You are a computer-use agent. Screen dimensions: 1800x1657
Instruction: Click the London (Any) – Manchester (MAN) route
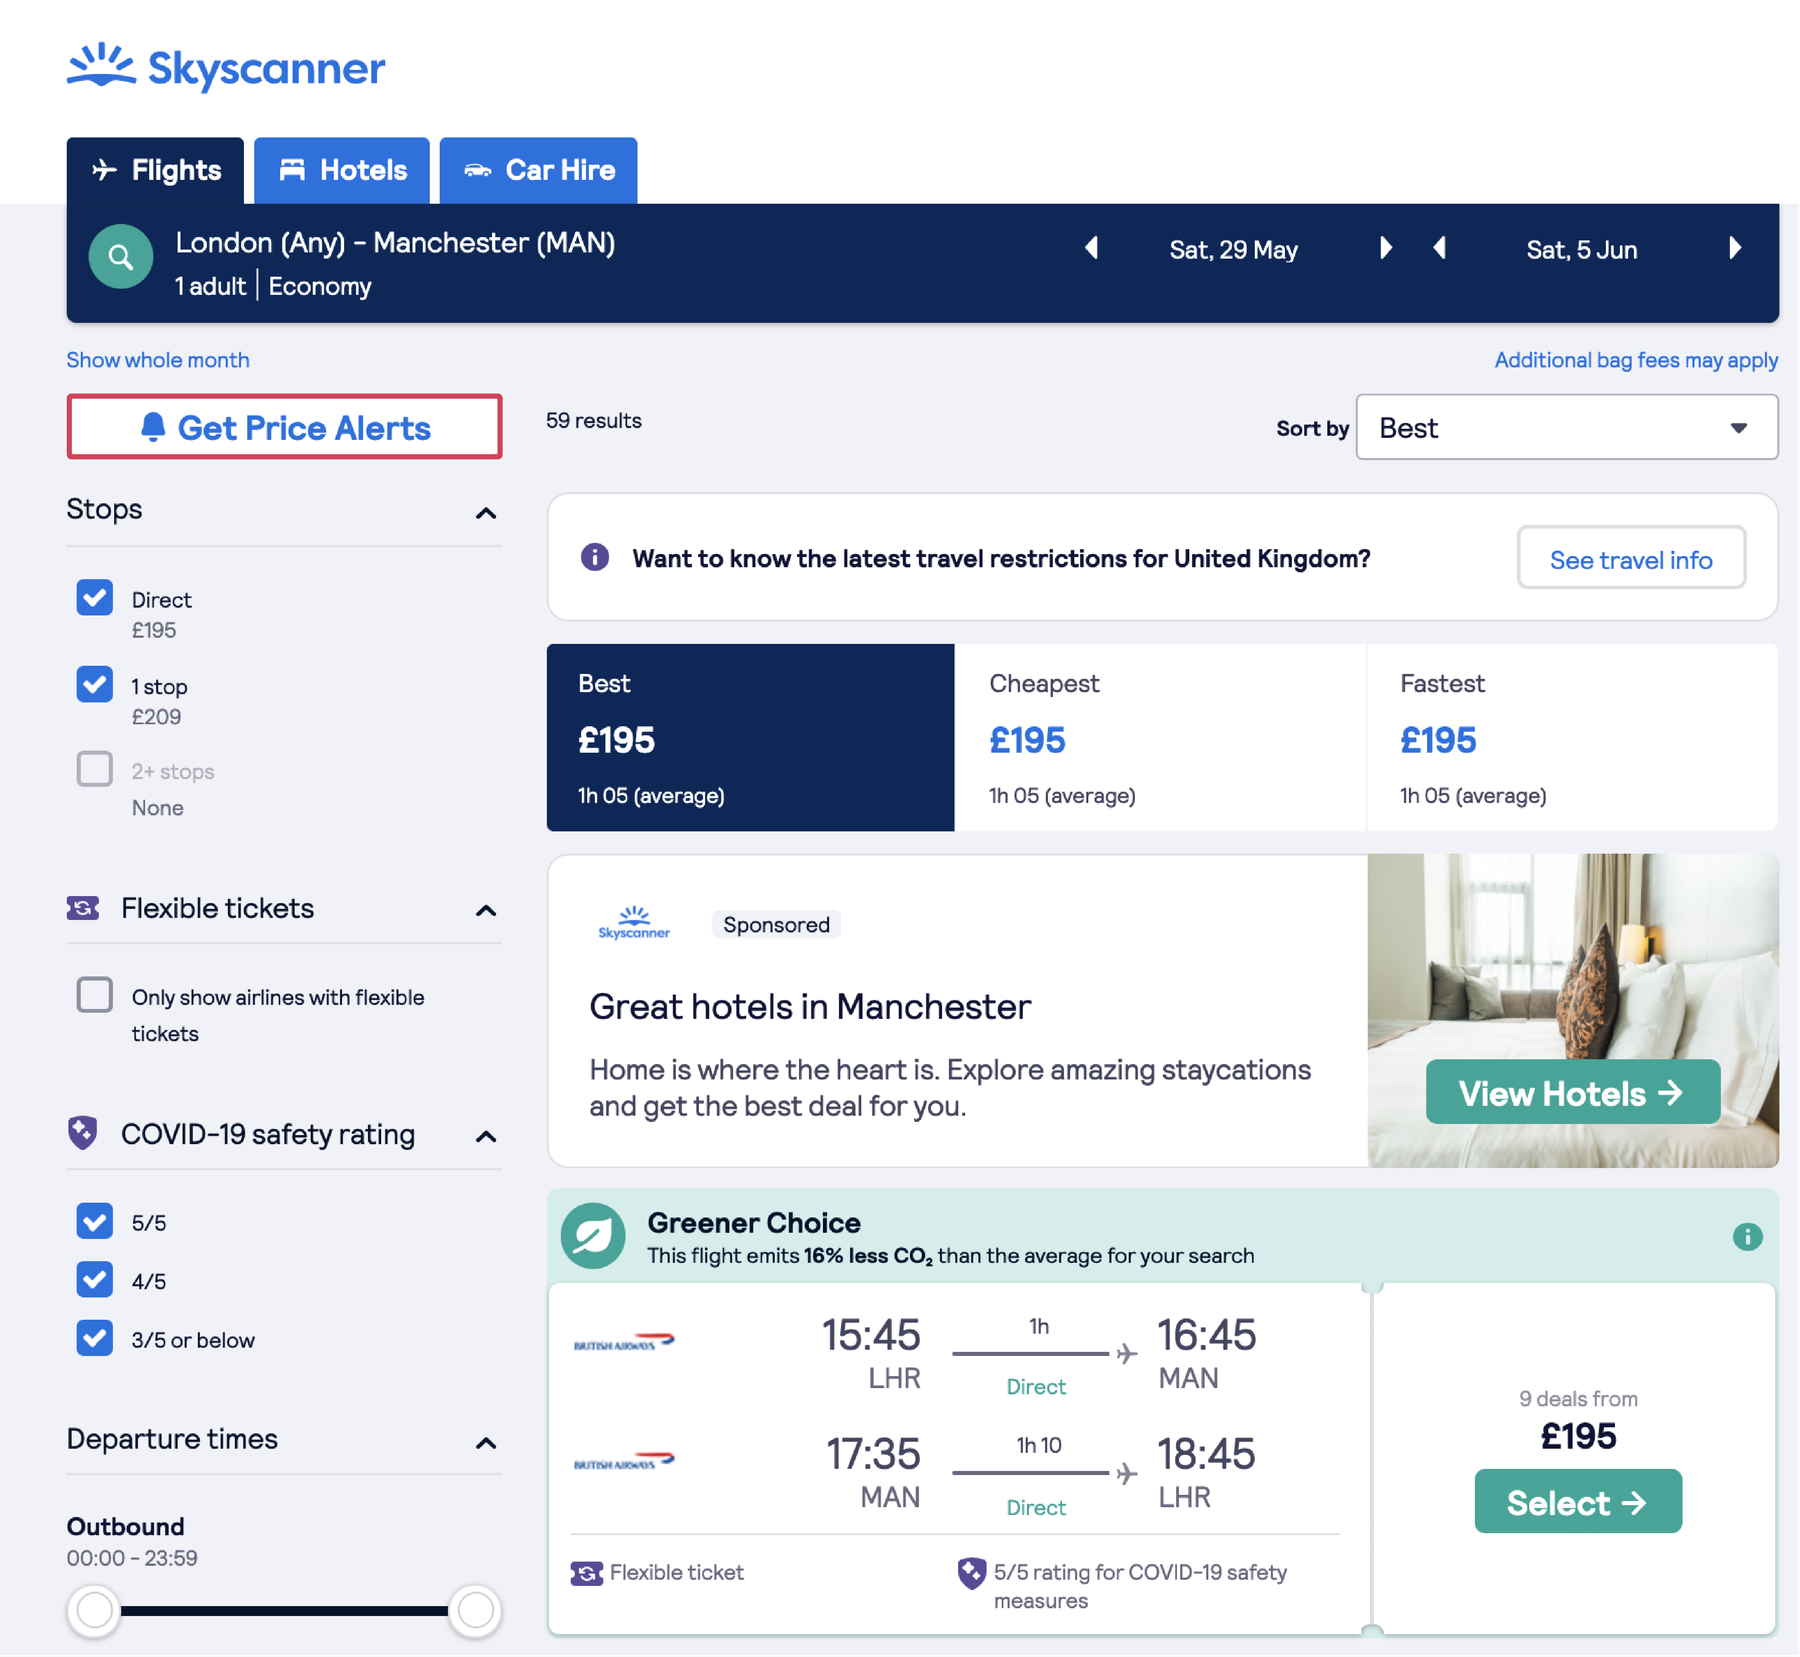(395, 243)
